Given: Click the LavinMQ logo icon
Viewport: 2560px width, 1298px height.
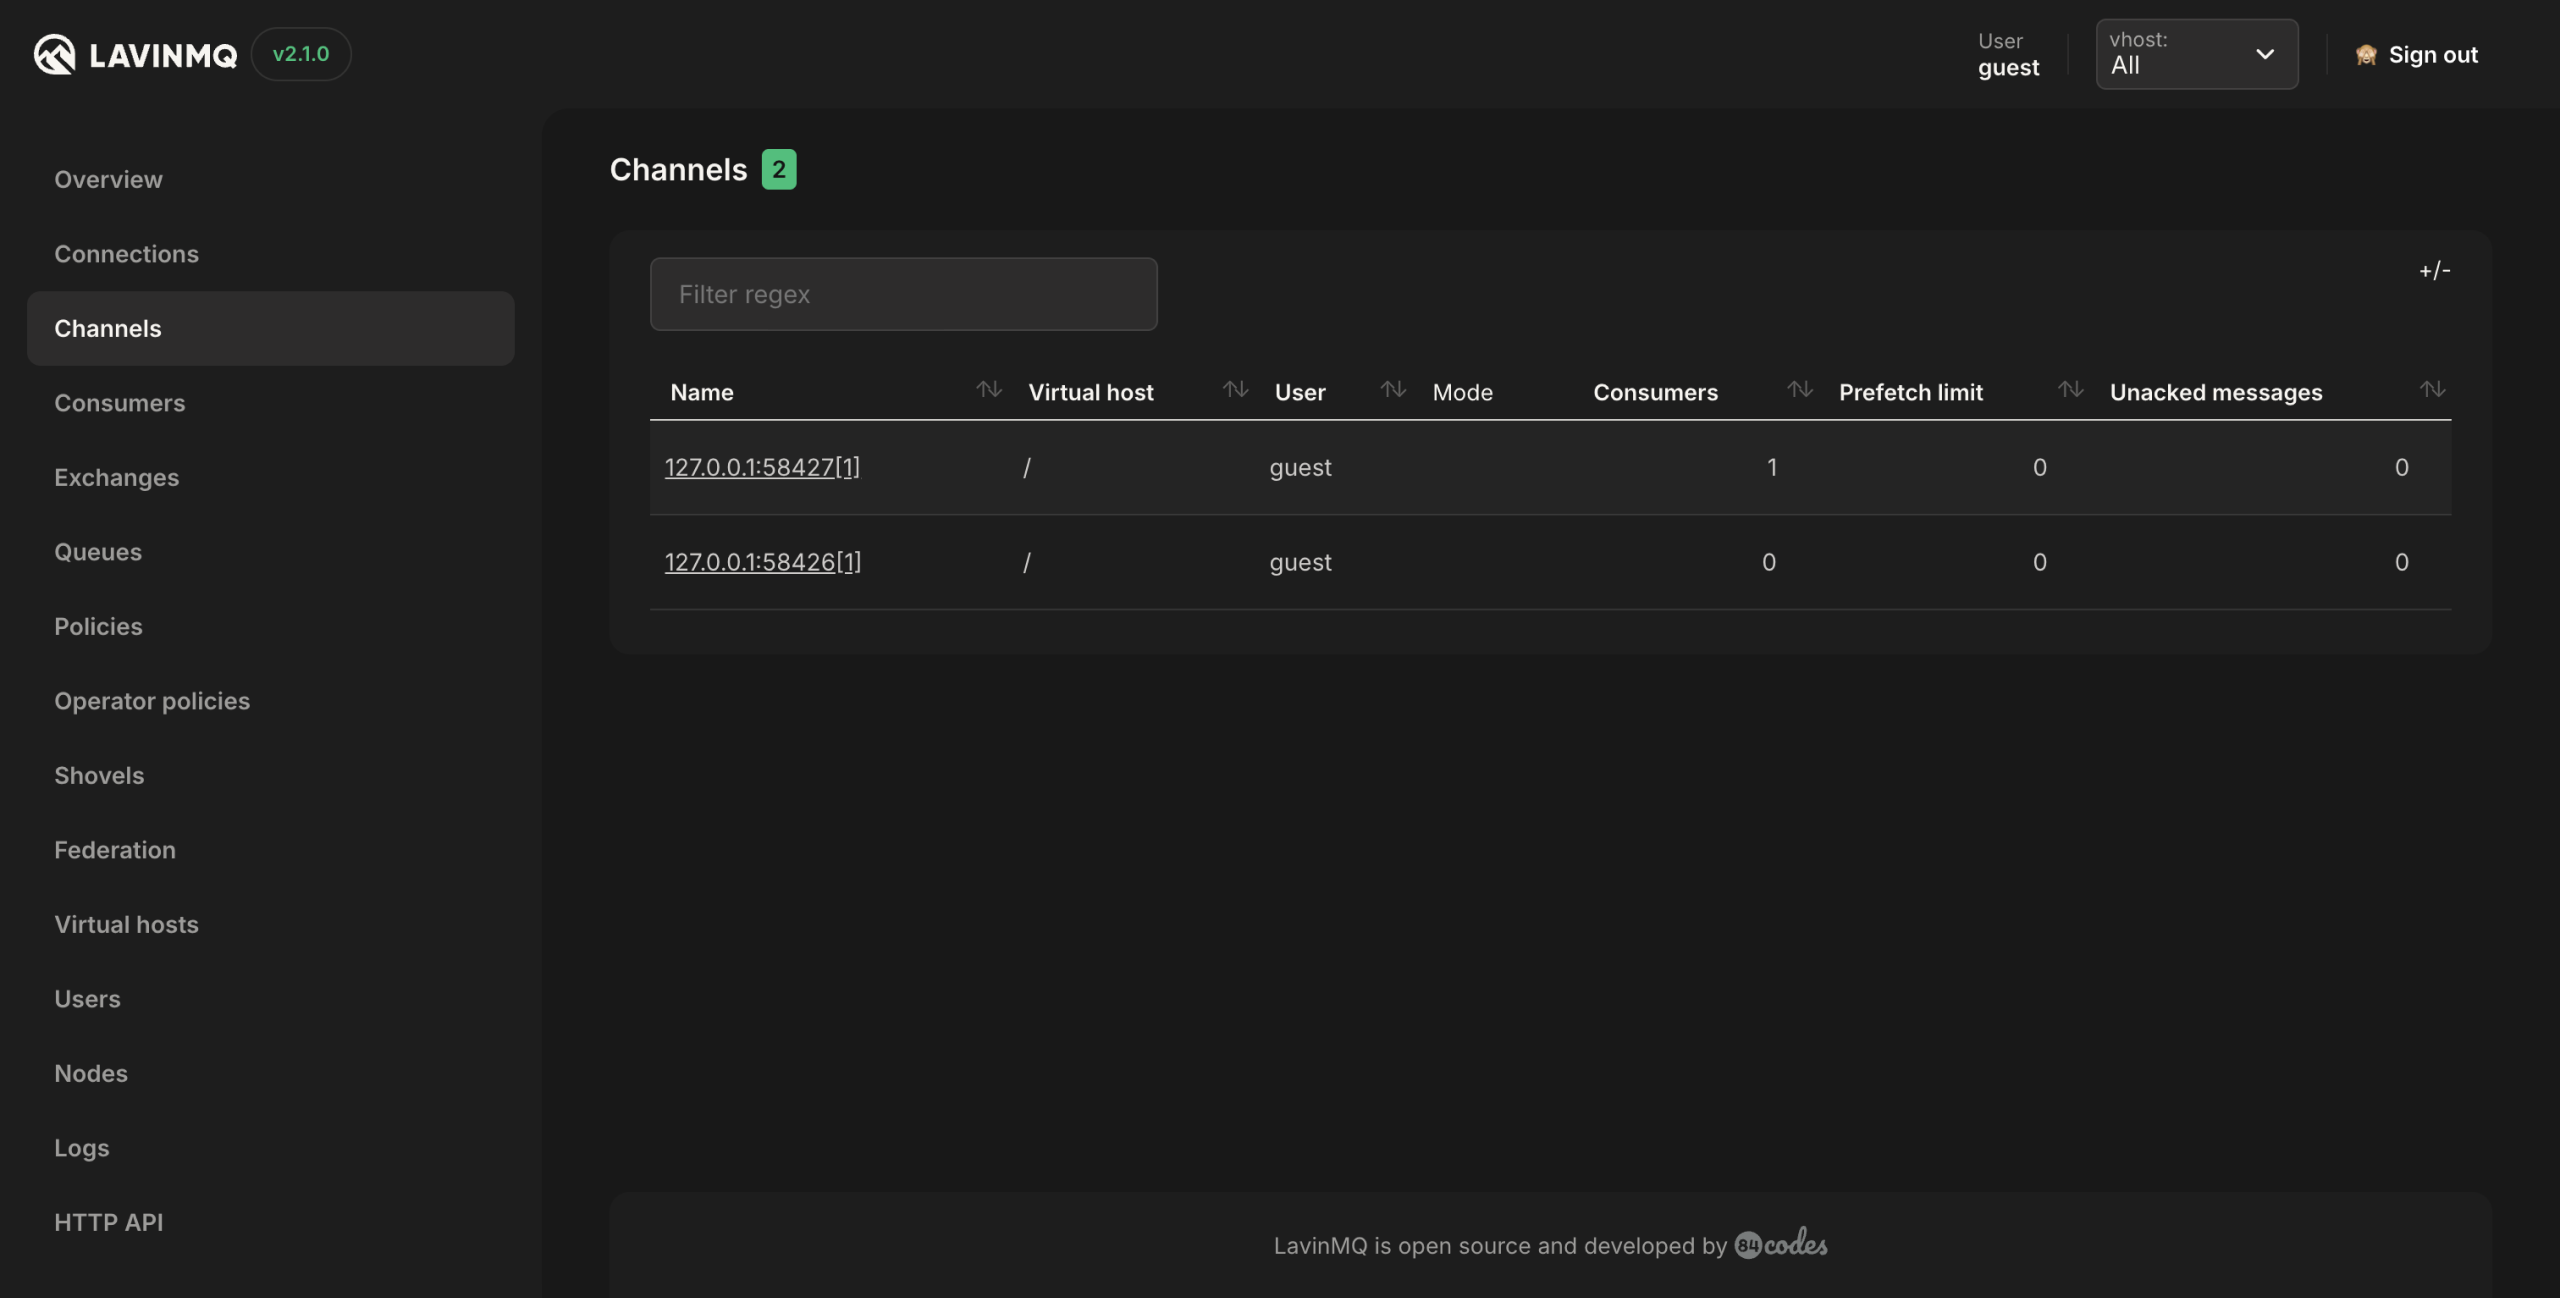Looking at the screenshot, I should tap(55, 54).
